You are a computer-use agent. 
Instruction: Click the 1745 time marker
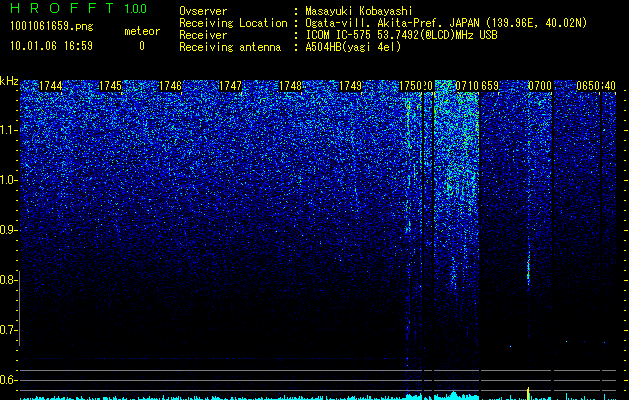tap(110, 86)
